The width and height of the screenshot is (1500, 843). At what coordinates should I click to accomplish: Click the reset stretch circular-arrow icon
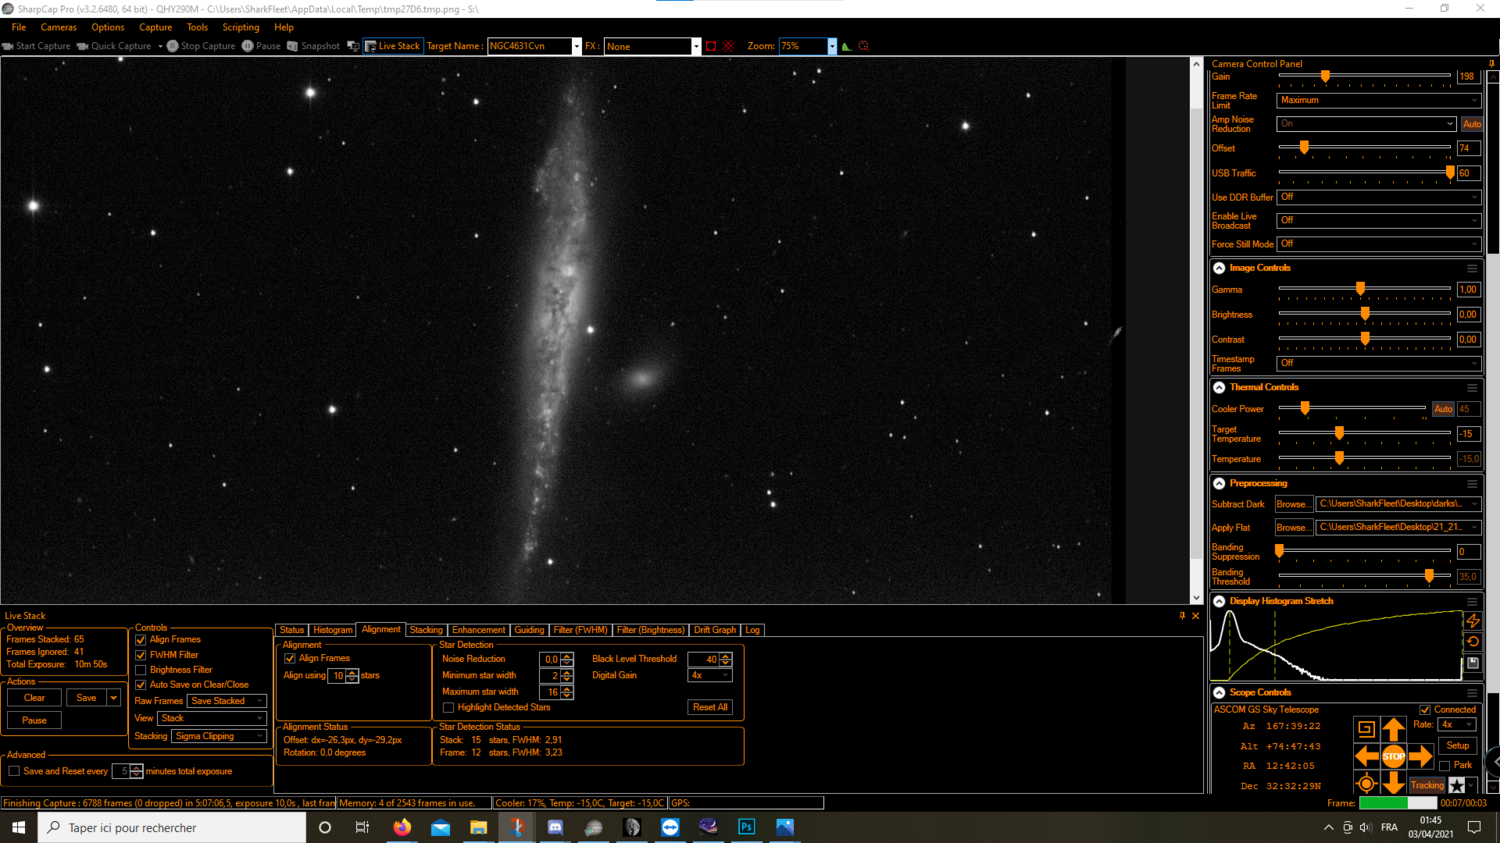1473,641
